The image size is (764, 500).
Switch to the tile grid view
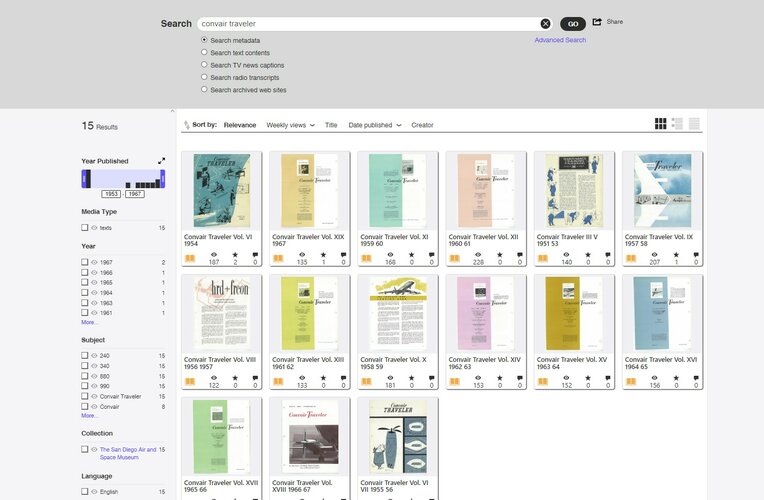tap(660, 124)
